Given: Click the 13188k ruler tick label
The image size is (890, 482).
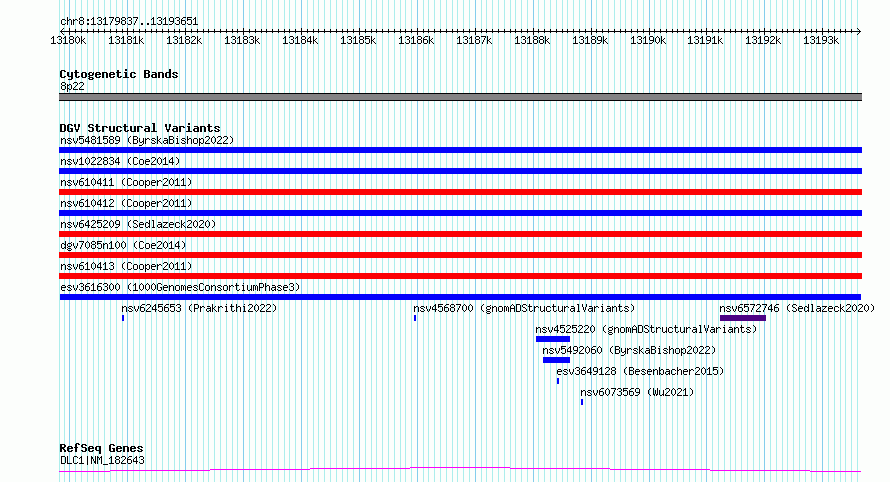Looking at the screenshot, I should coord(532,40).
